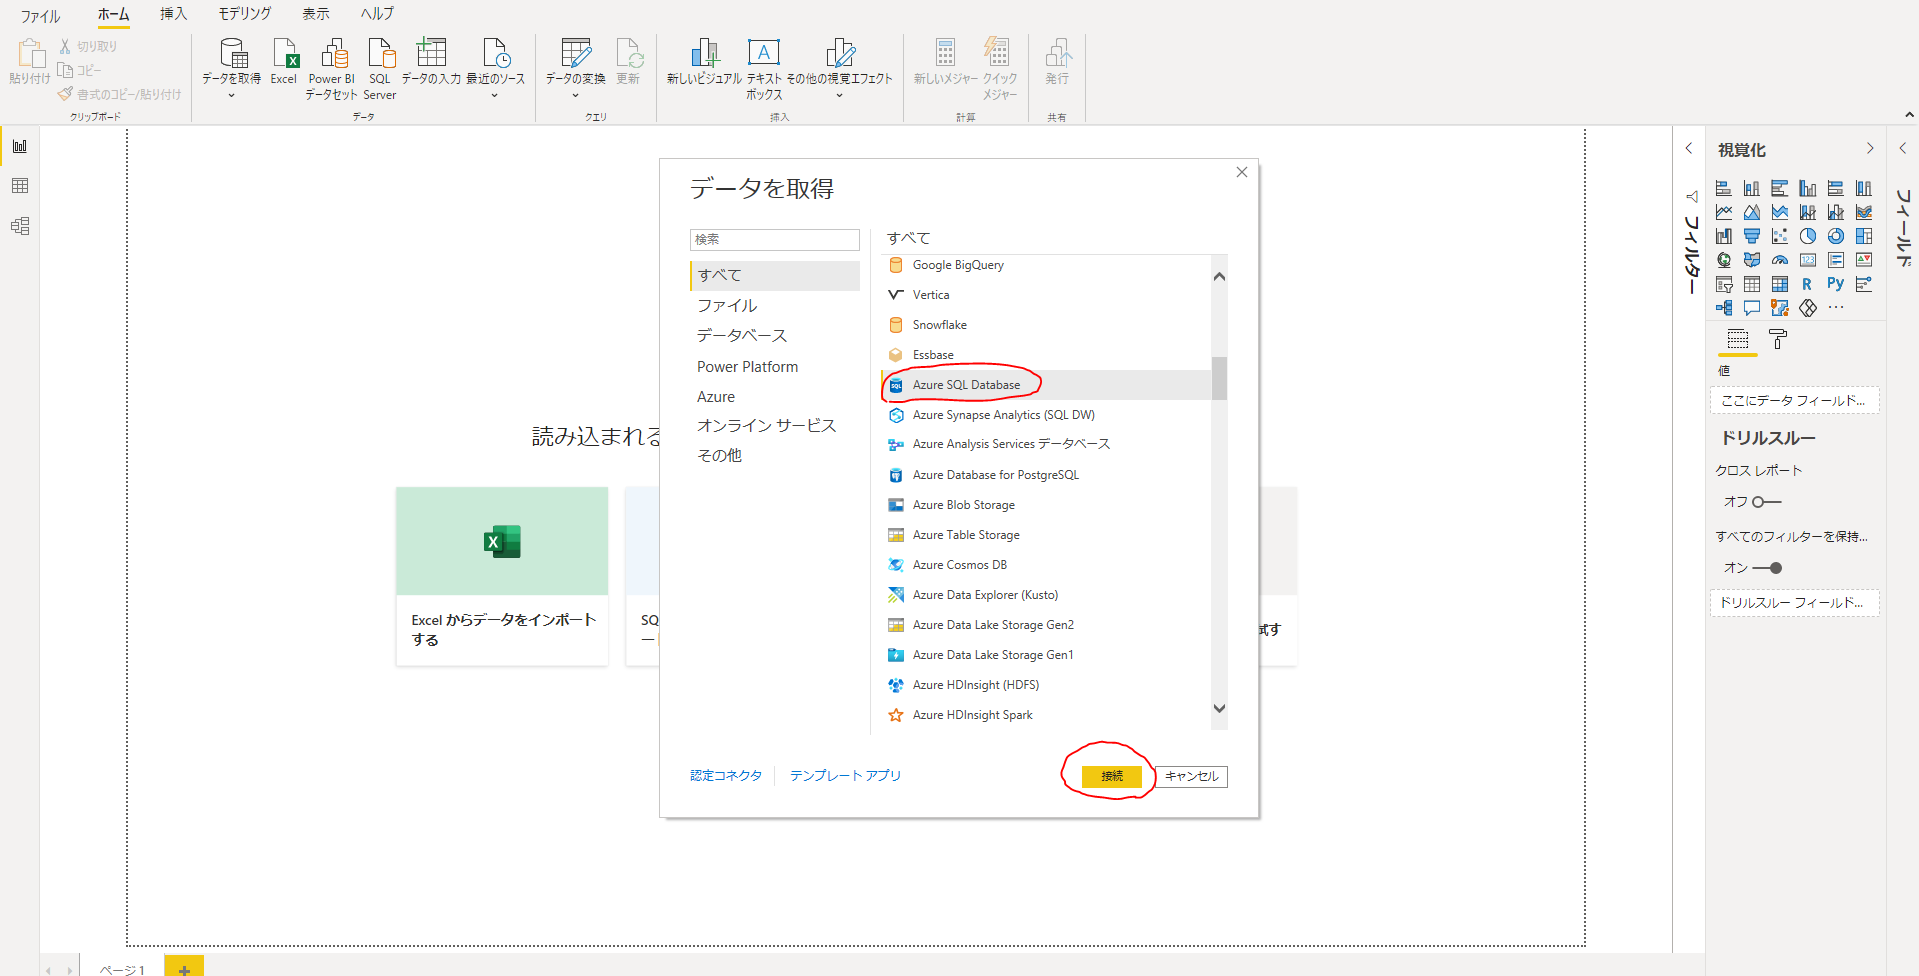Select the treemap visual
1919x976 pixels.
click(x=1864, y=236)
